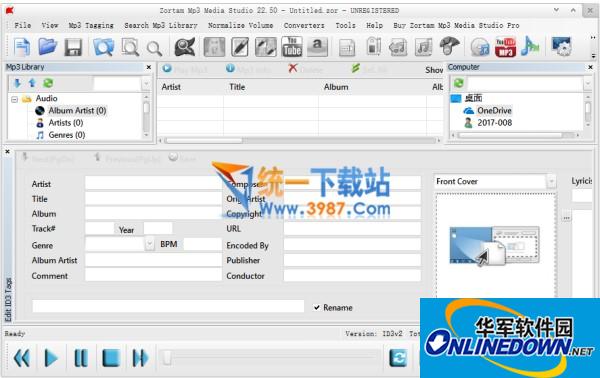Click the pen tag editor toolbar icon
The width and height of the screenshot is (600, 378).
pyautogui.click(x=240, y=47)
